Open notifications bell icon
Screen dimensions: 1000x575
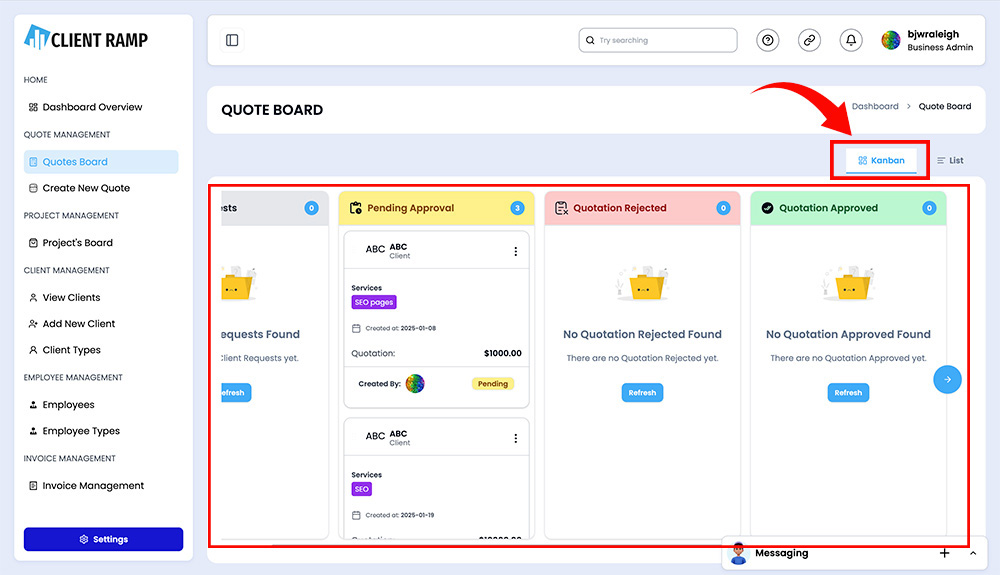851,40
